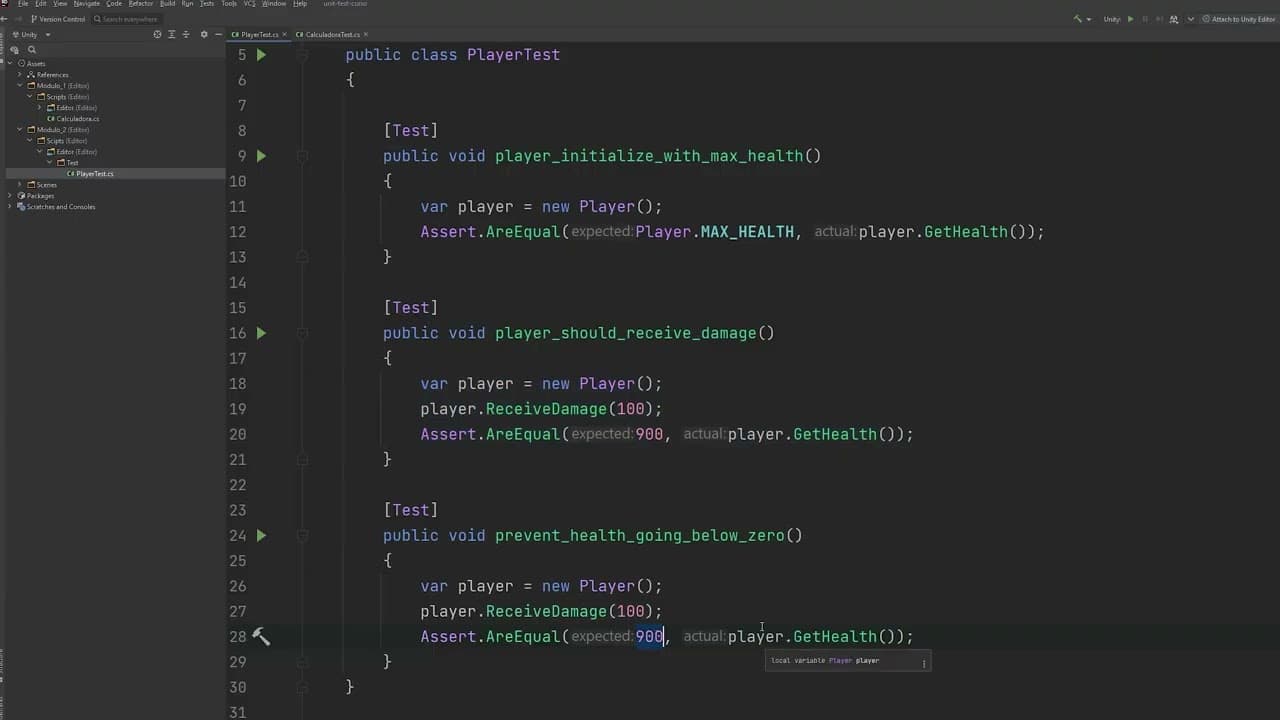Click the green Run button in toolbar
This screenshot has width=1280, height=720.
click(x=1131, y=19)
